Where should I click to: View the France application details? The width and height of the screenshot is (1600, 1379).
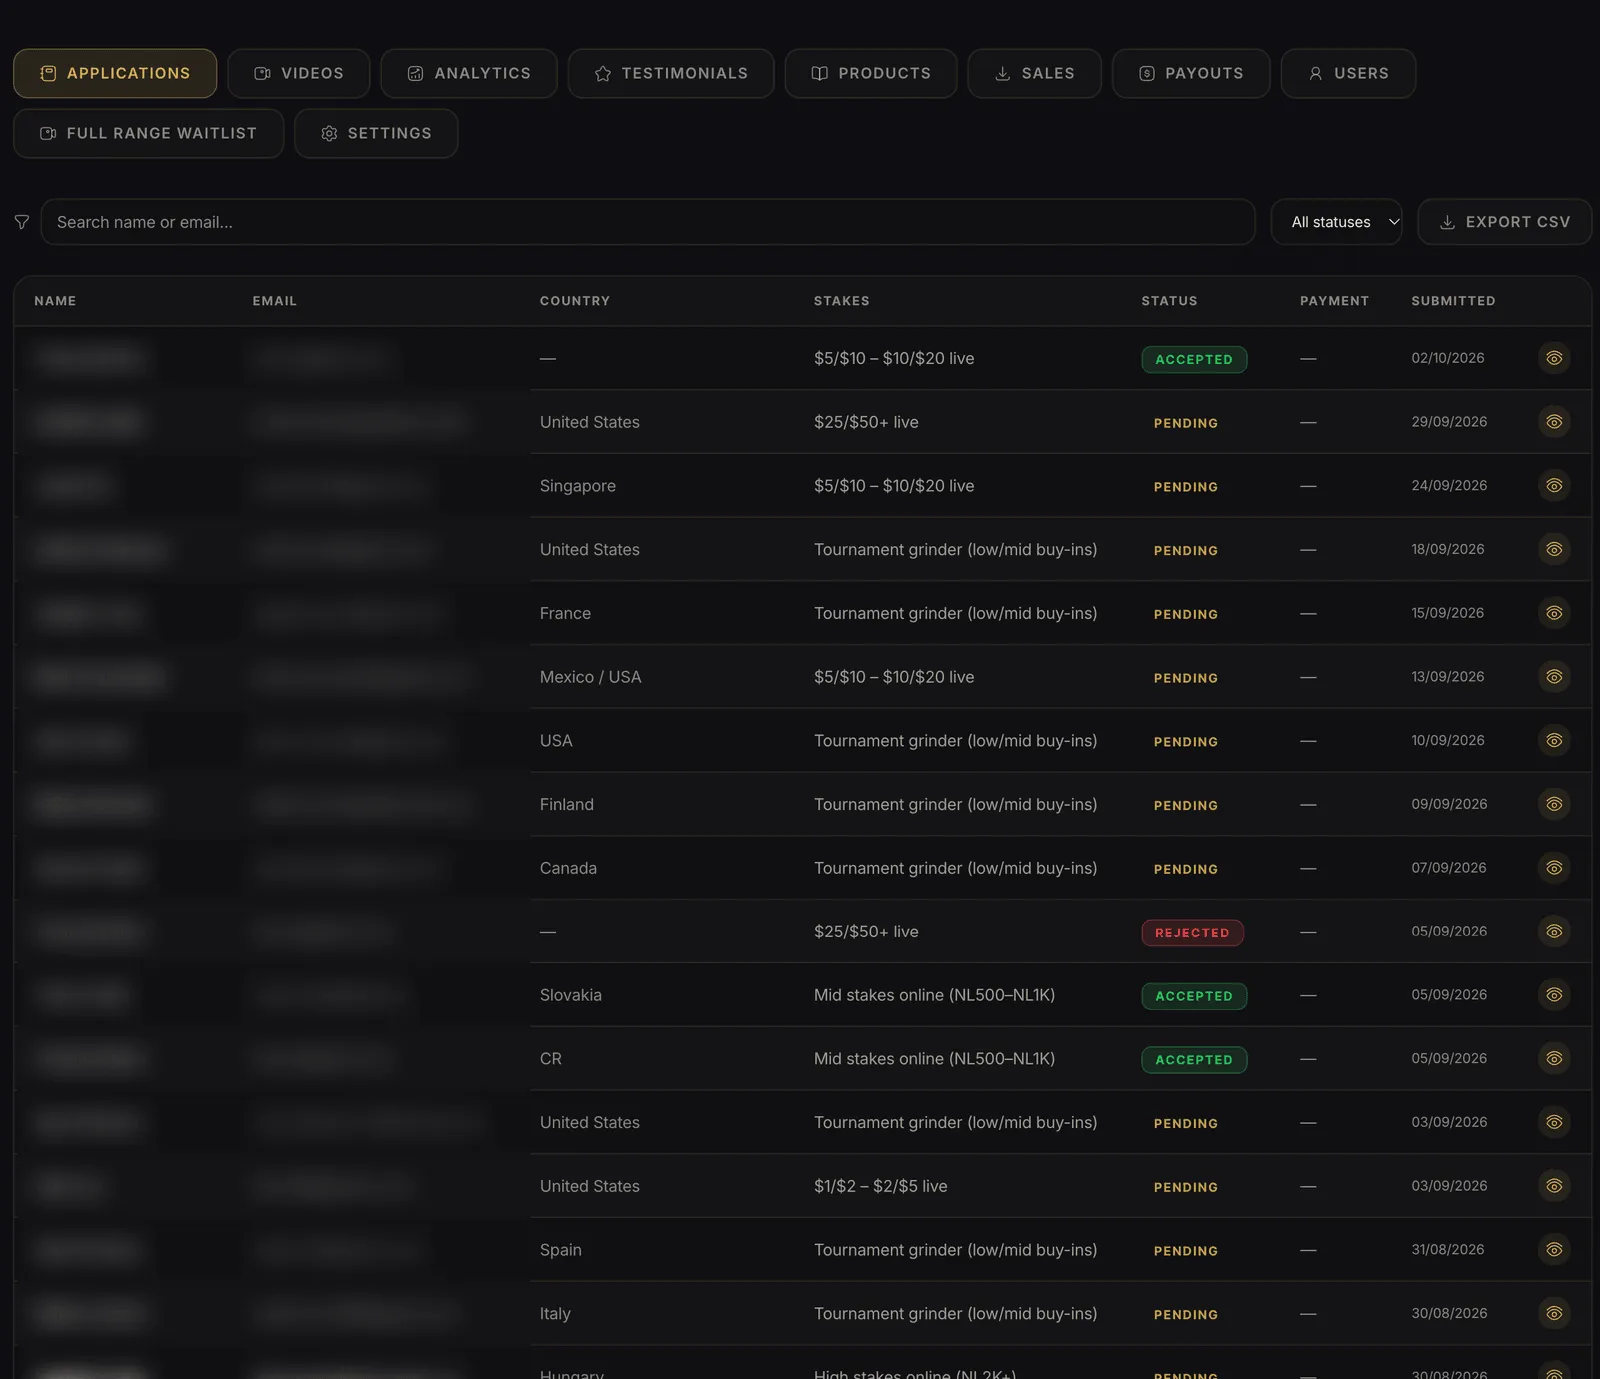click(1554, 613)
